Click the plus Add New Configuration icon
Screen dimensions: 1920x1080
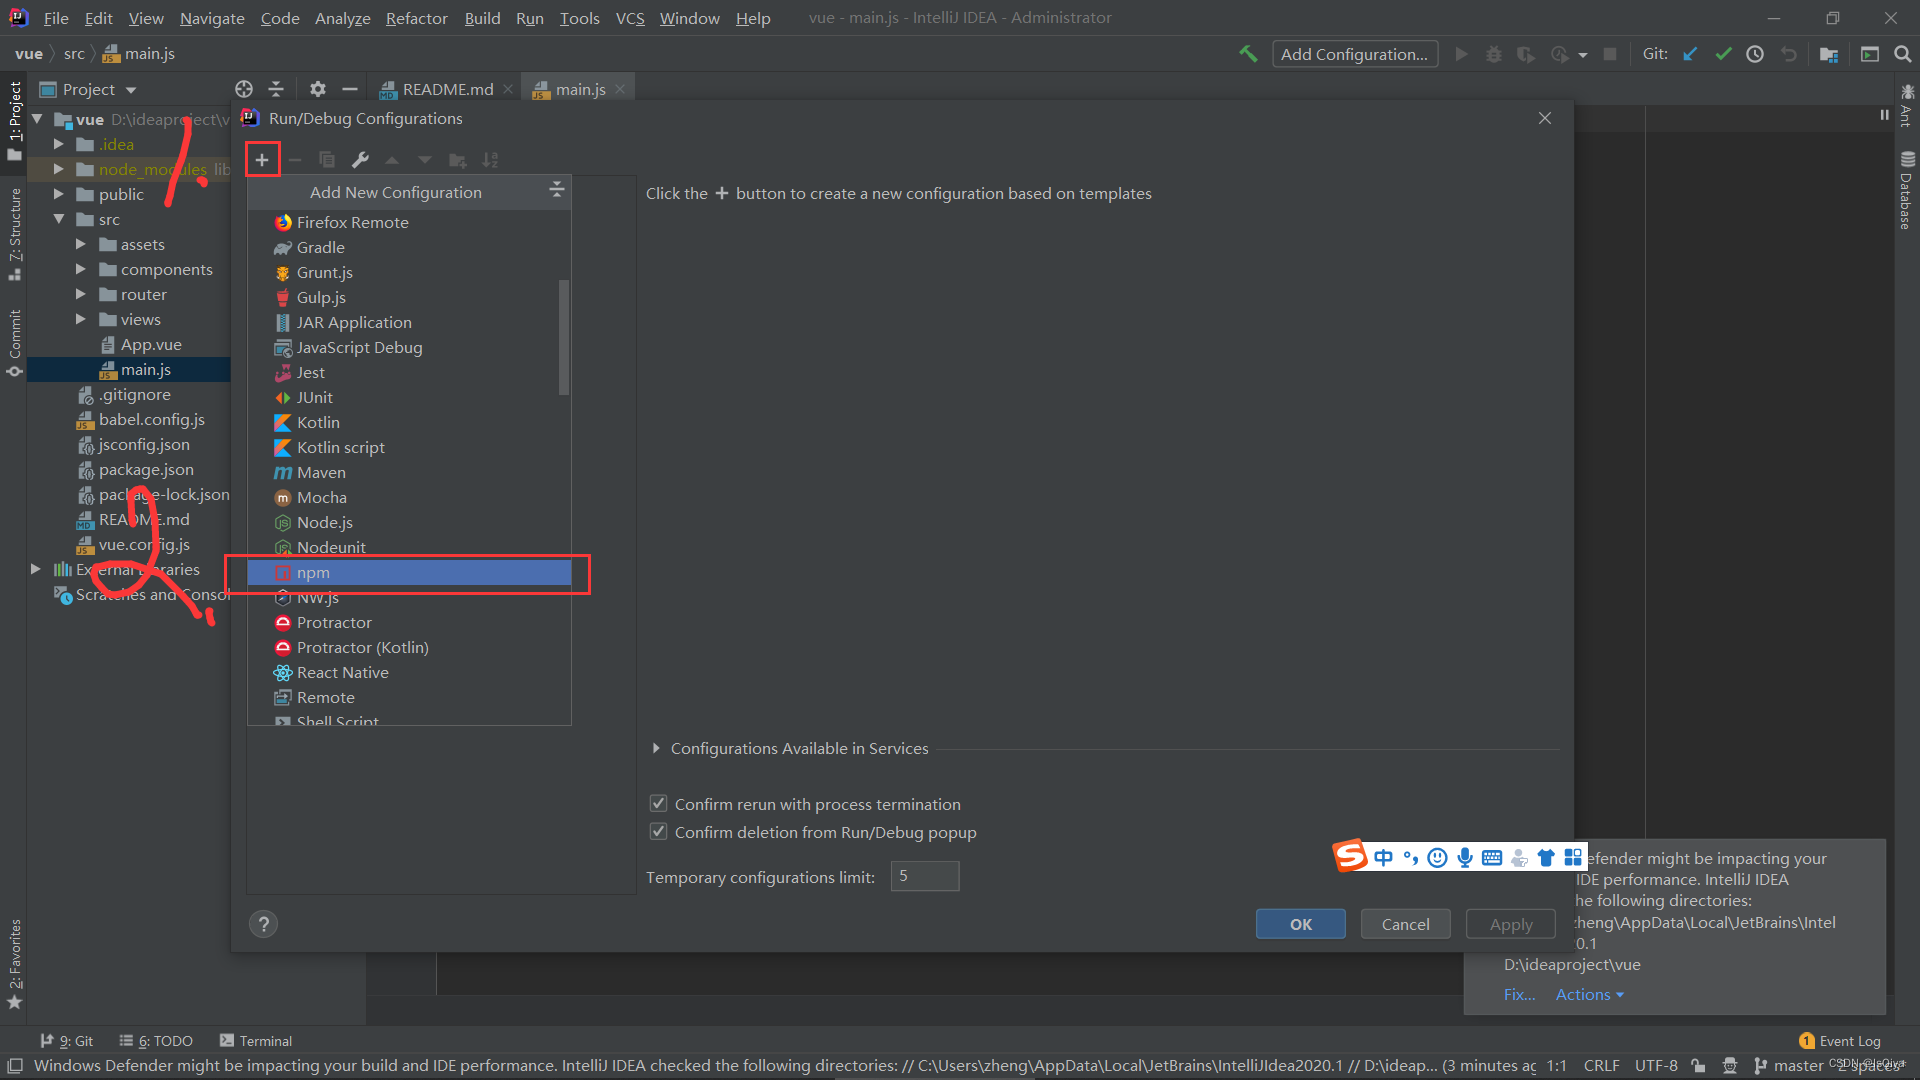click(x=262, y=160)
